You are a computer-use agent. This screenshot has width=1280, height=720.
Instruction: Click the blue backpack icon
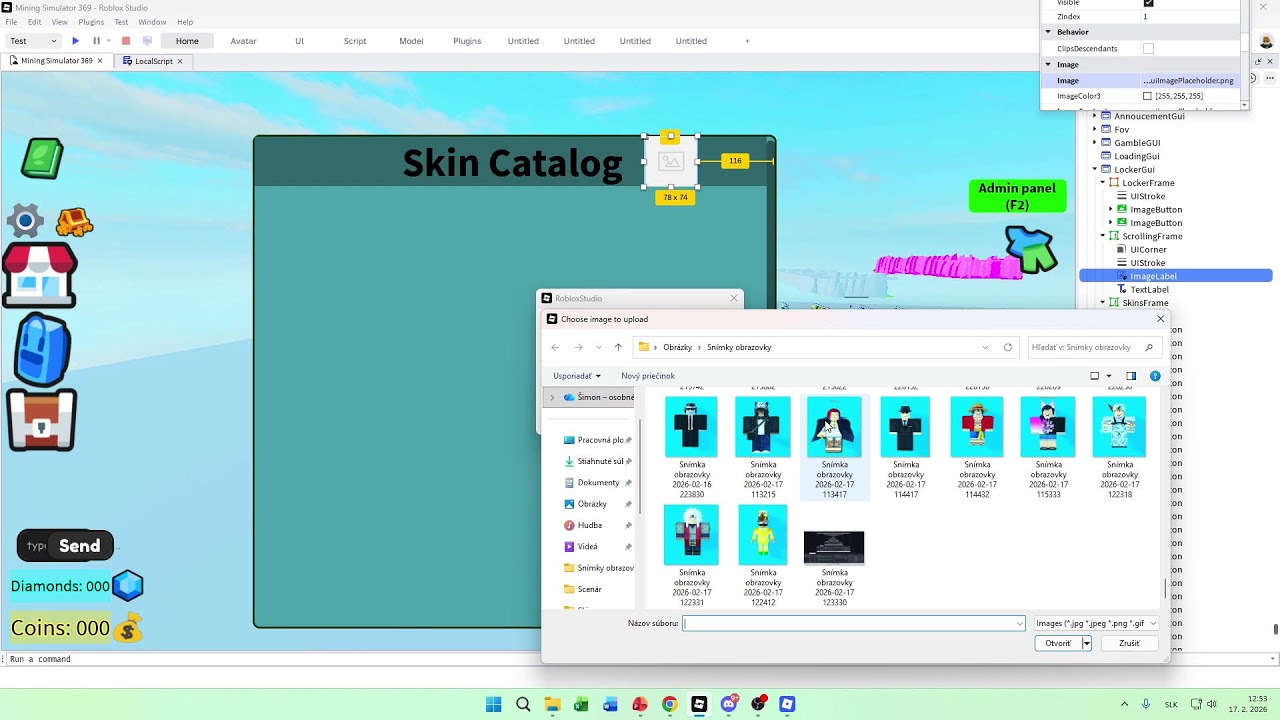pos(41,349)
